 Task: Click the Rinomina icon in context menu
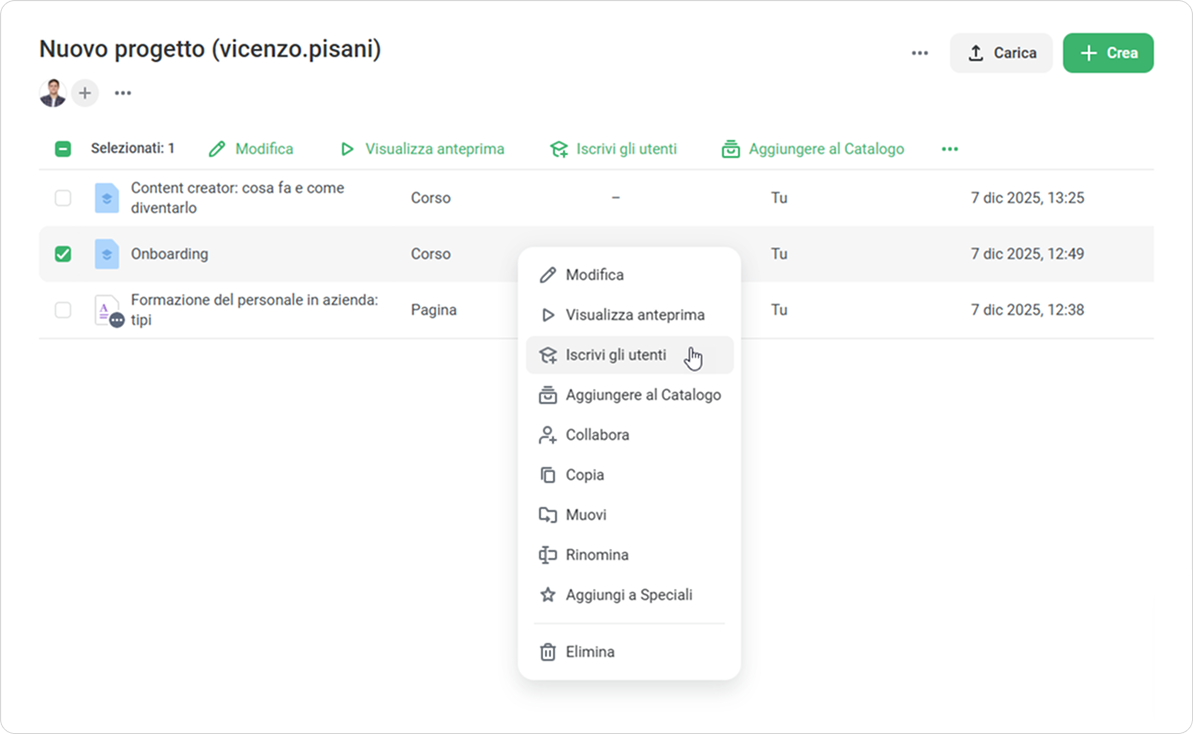(x=548, y=555)
